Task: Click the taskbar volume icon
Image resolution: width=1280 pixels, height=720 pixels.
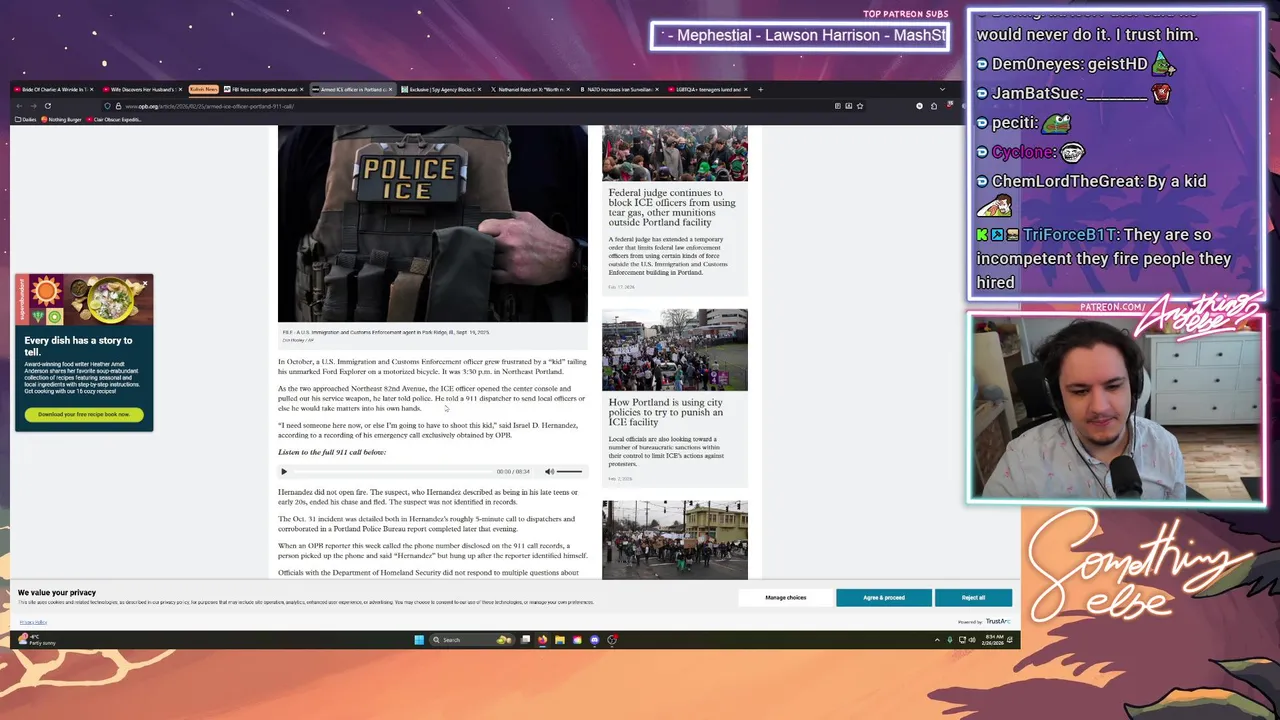Action: tap(971, 640)
